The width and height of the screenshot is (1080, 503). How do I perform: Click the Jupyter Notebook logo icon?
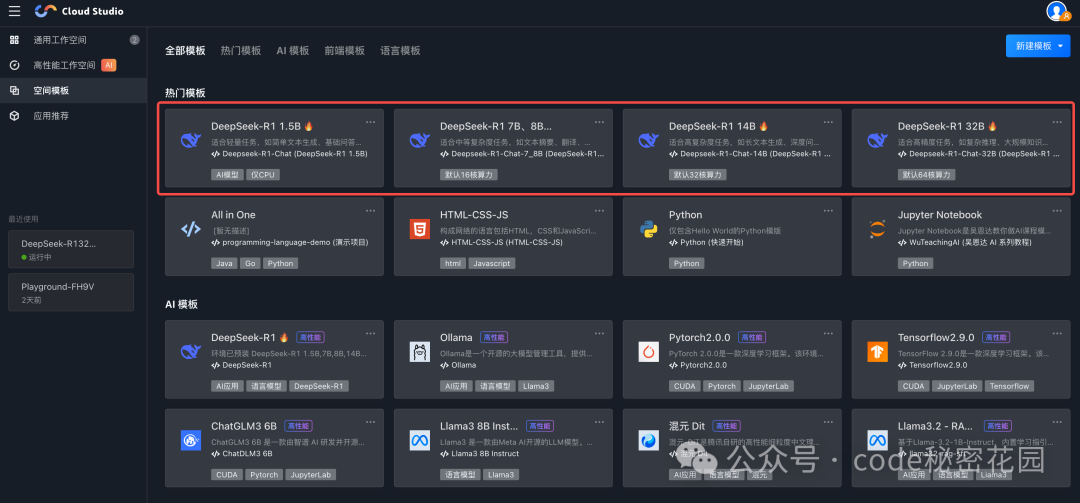pos(877,229)
